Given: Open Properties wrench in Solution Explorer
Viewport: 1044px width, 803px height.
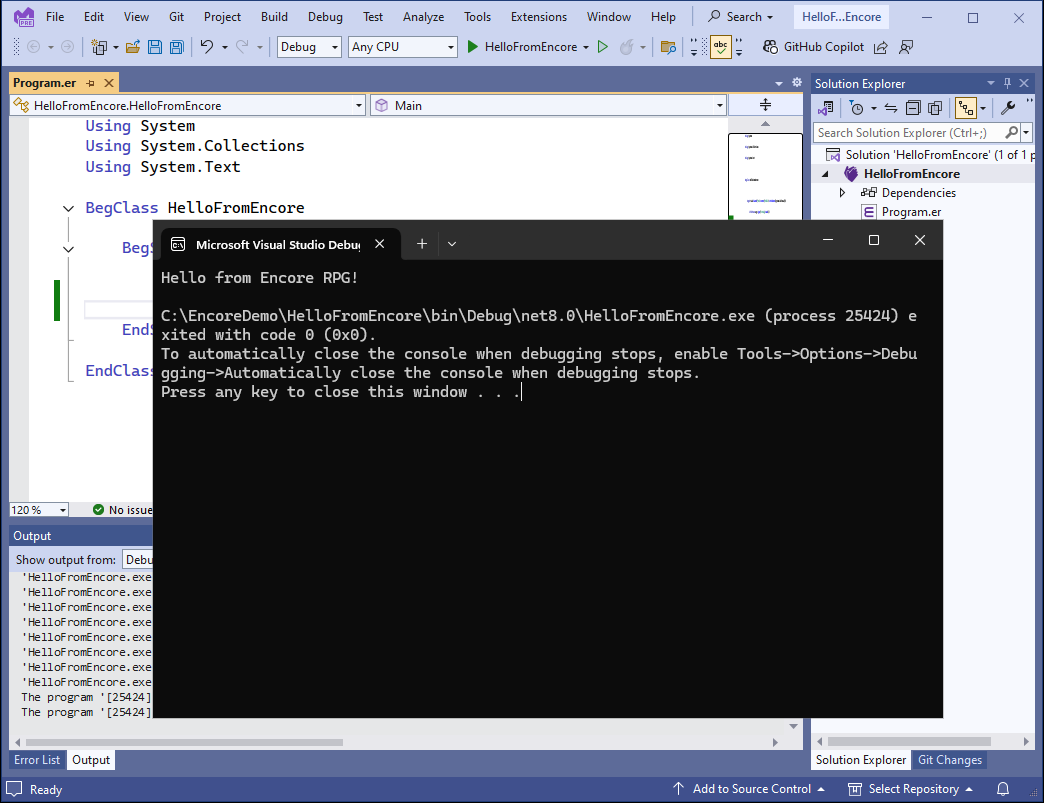Looking at the screenshot, I should point(1008,108).
